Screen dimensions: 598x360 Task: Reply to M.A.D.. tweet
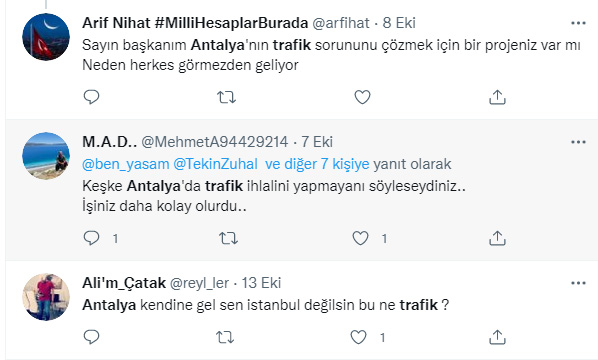[x=92, y=238]
